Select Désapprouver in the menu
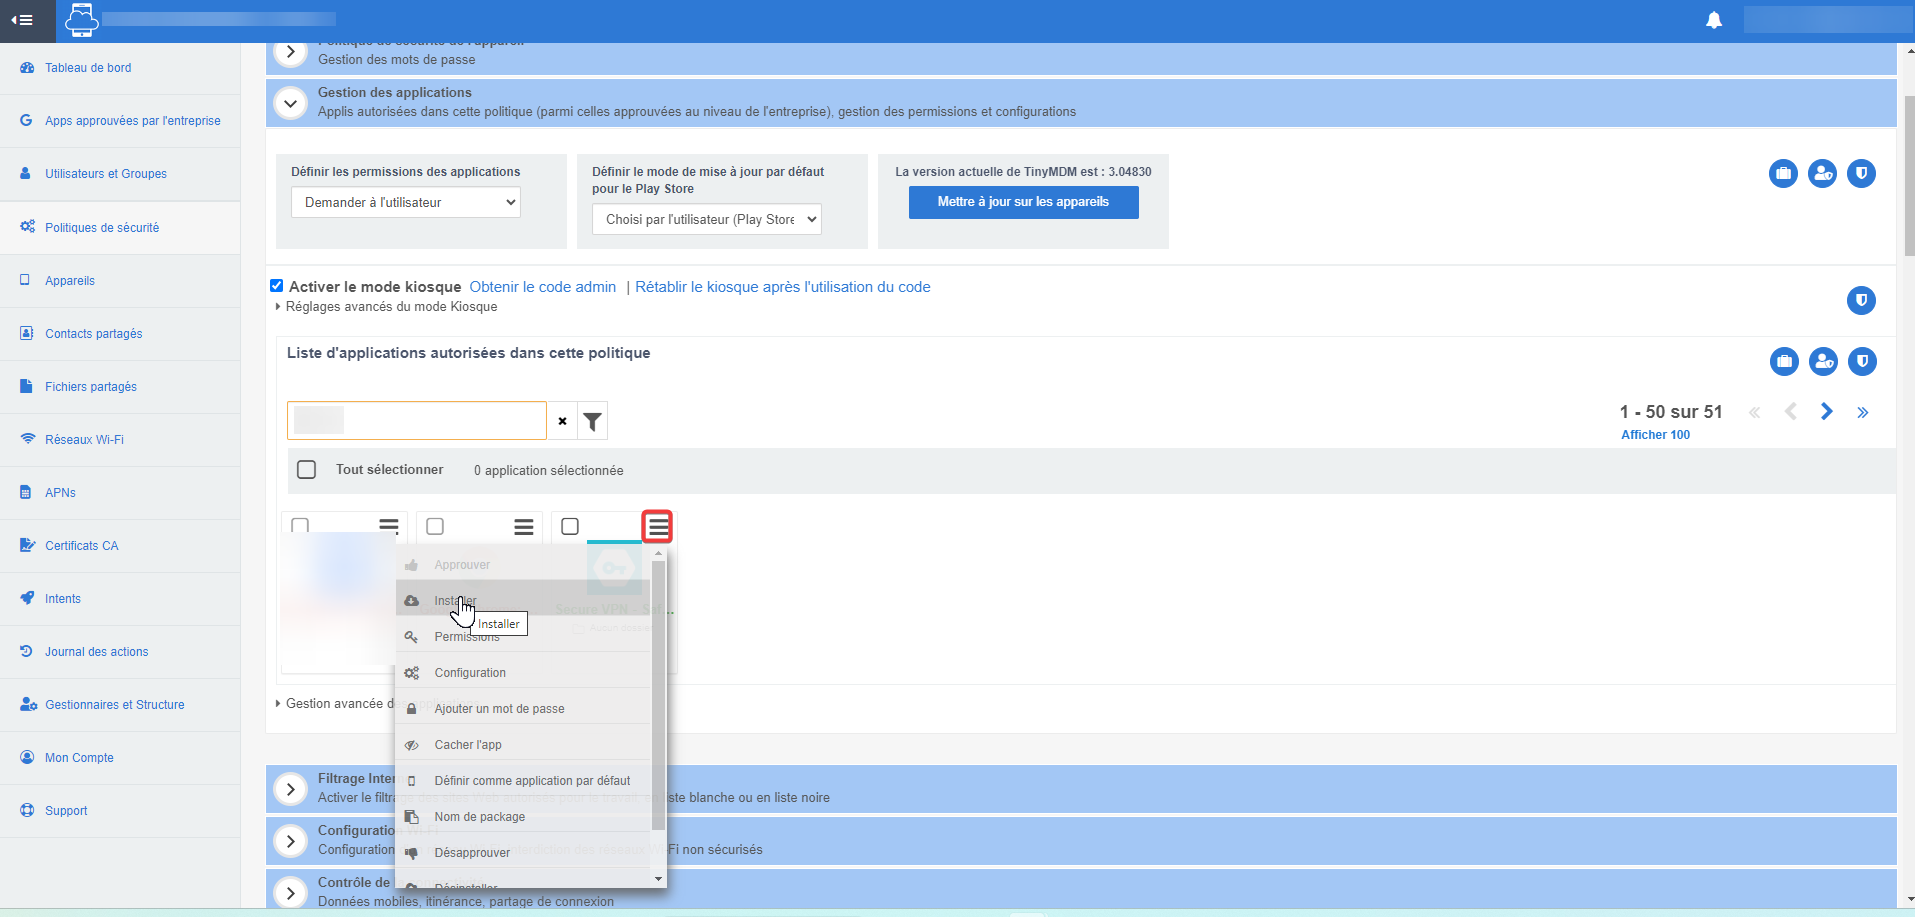Screen dimensions: 1915x917 [x=523, y=853]
